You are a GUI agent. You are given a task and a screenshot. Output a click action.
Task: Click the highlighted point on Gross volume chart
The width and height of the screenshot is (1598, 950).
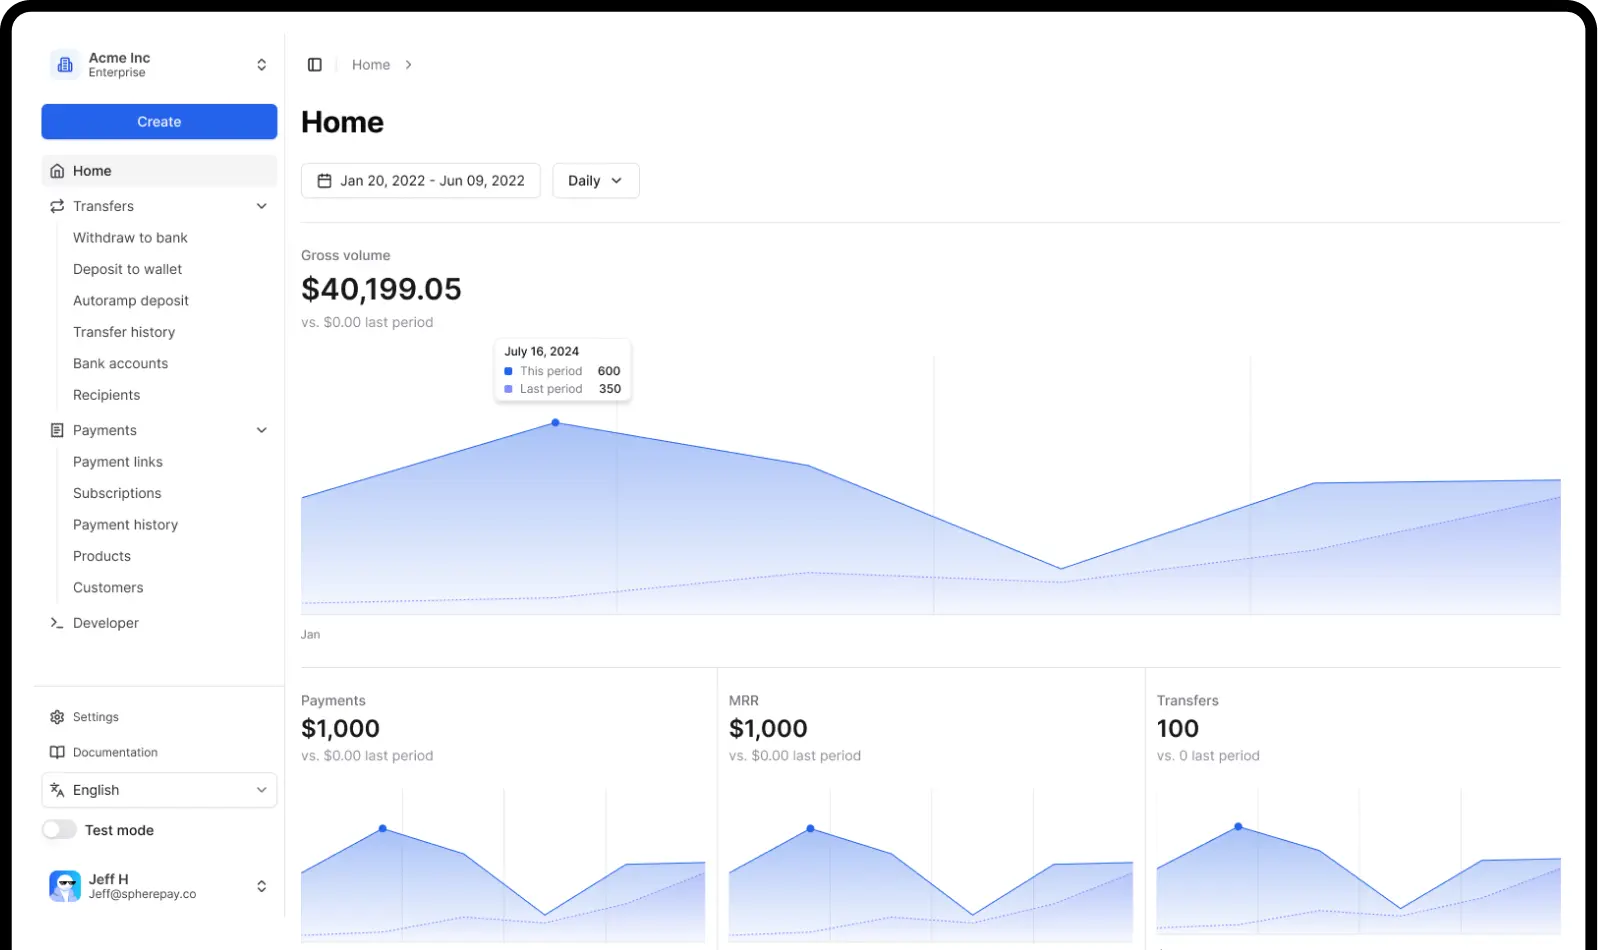556,423
